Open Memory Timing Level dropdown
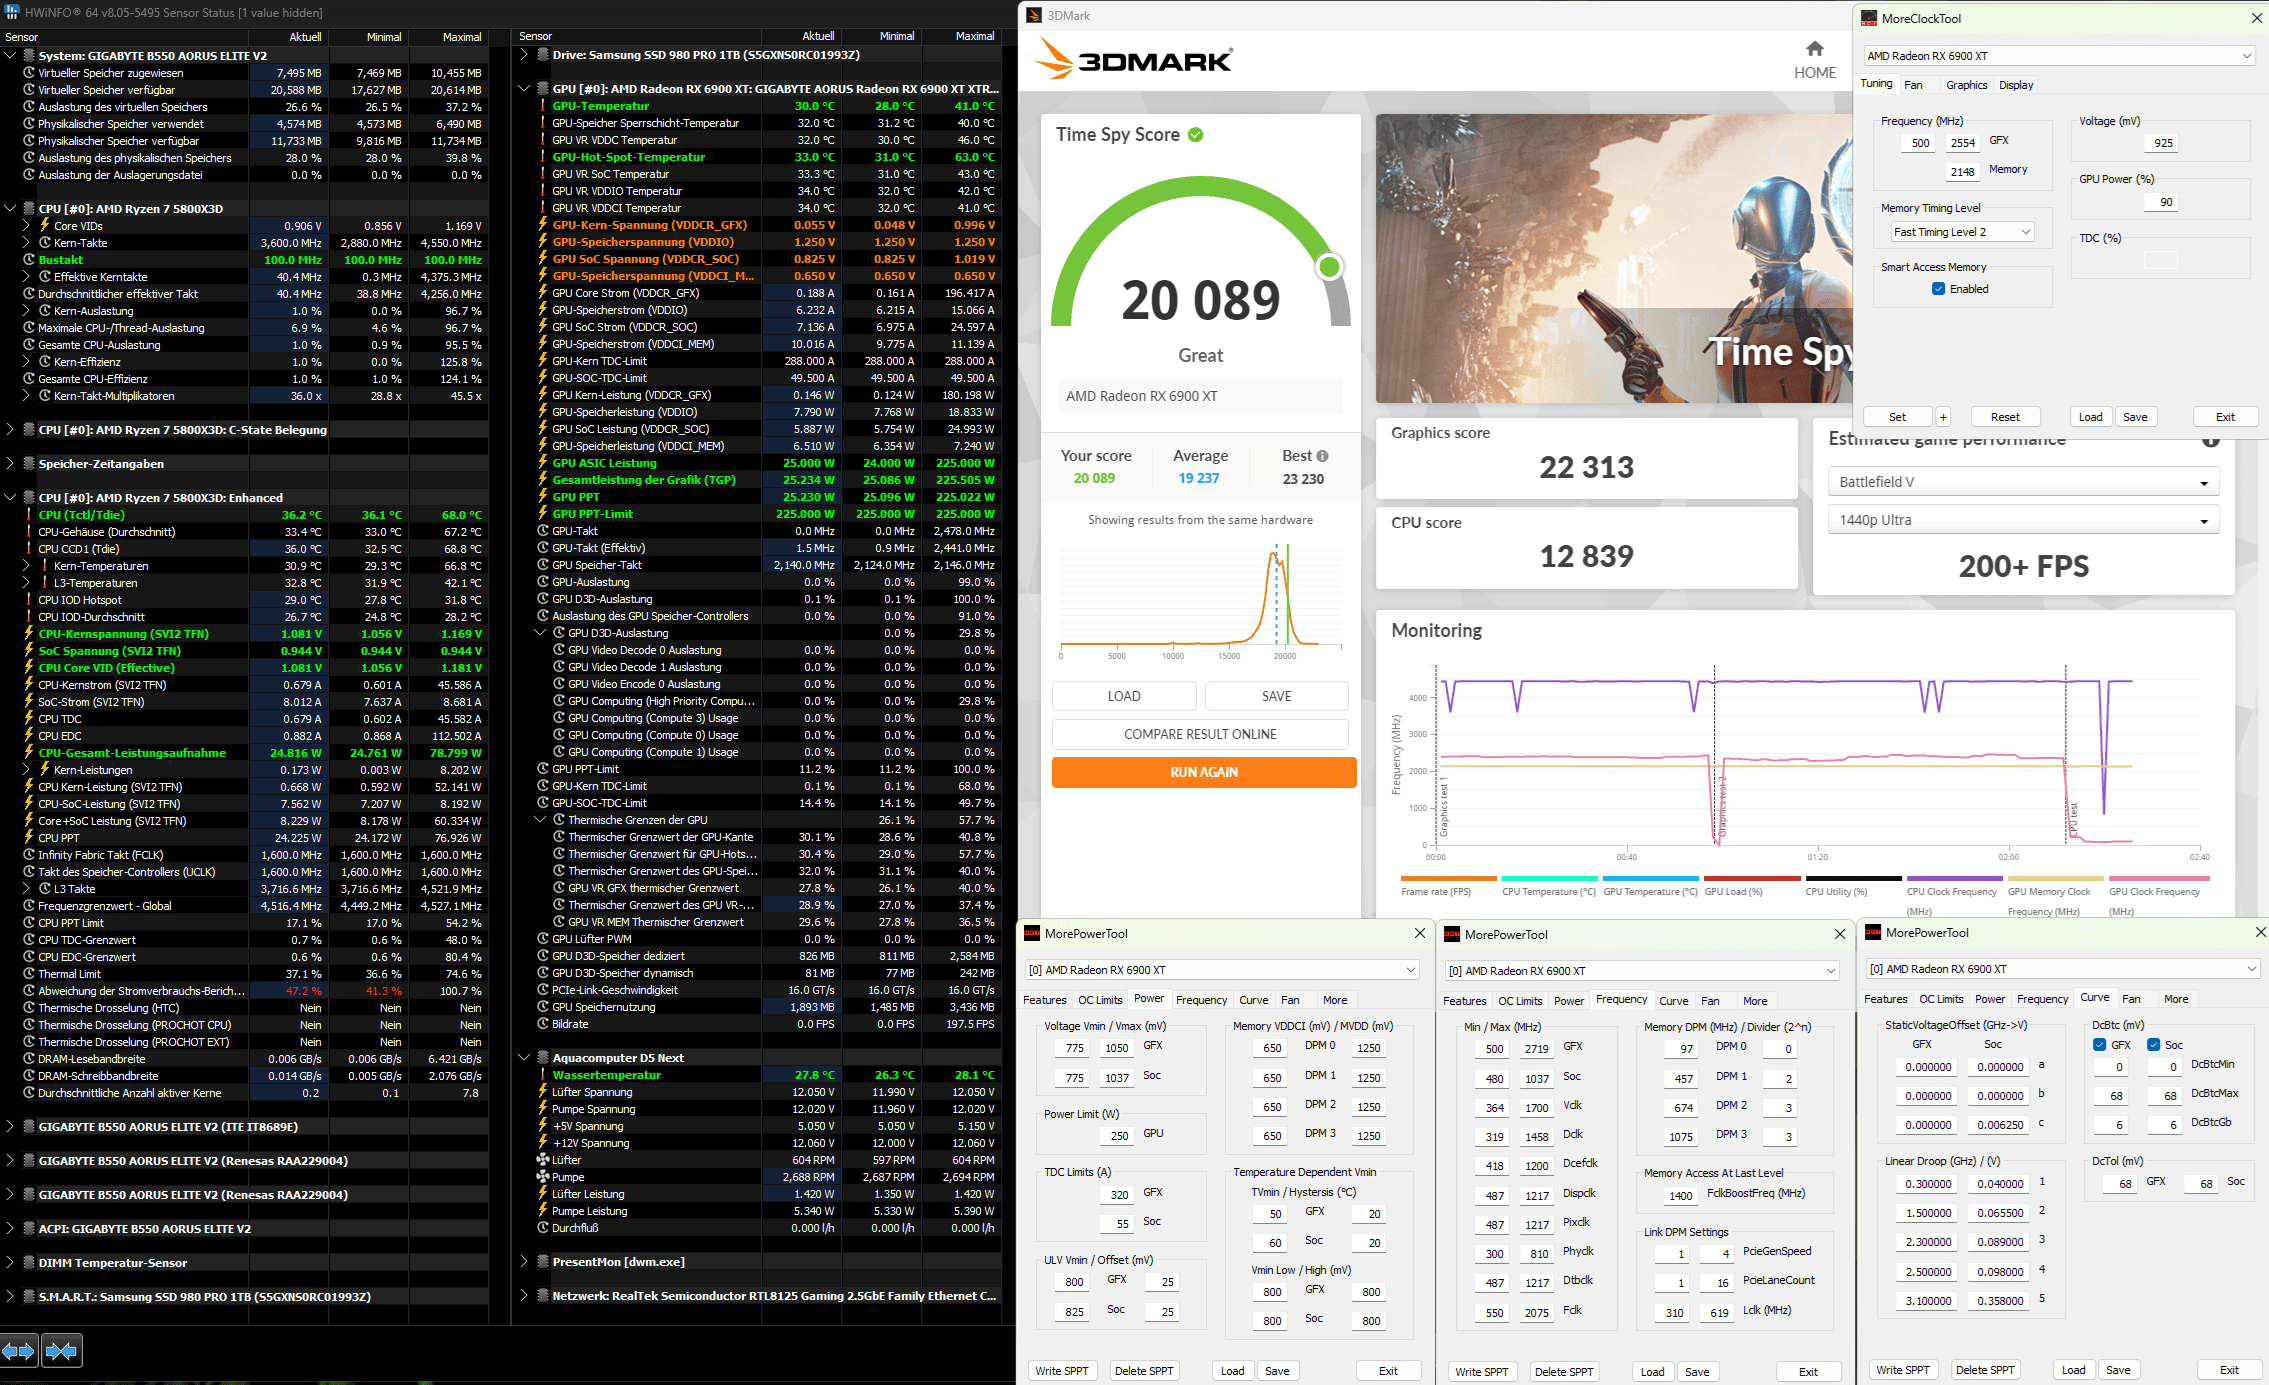The height and width of the screenshot is (1385, 2269). (1962, 232)
